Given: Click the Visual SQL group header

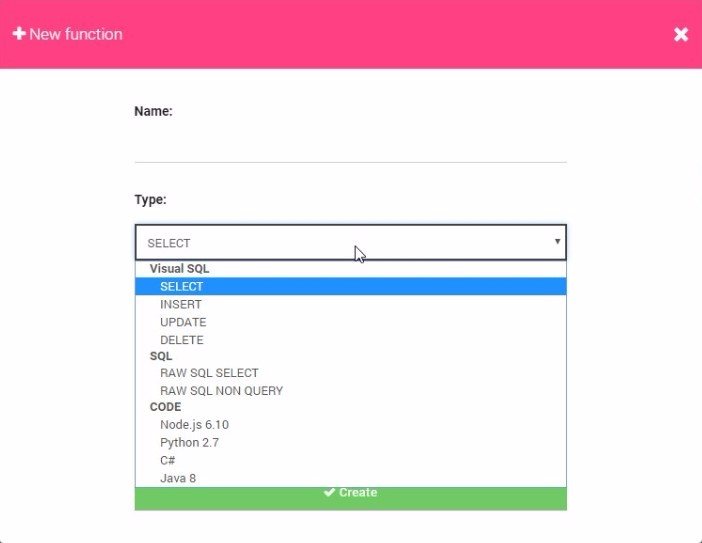Looking at the screenshot, I should point(179,269).
